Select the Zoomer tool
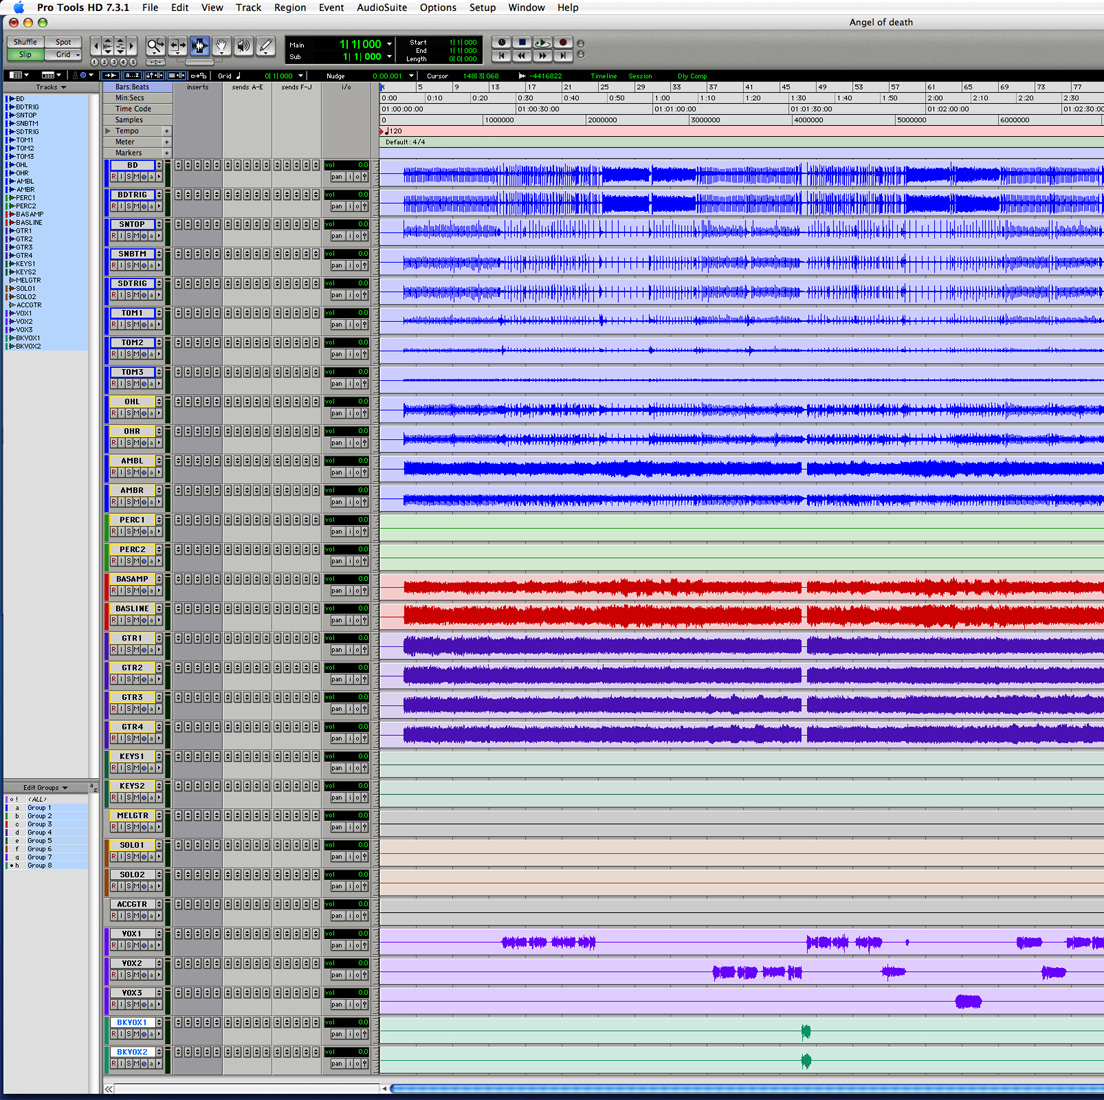 click(x=155, y=46)
